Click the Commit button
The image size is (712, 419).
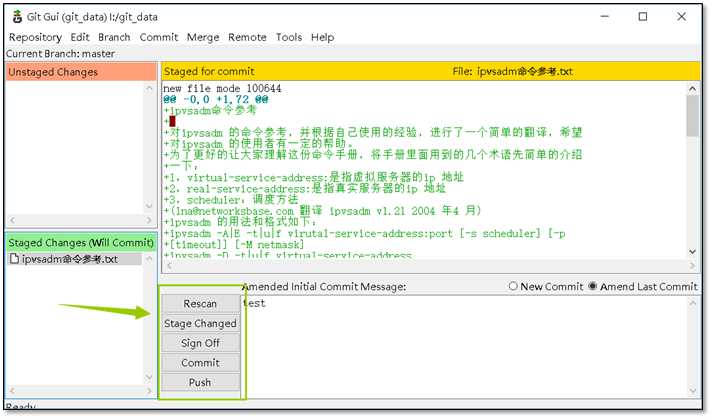200,363
